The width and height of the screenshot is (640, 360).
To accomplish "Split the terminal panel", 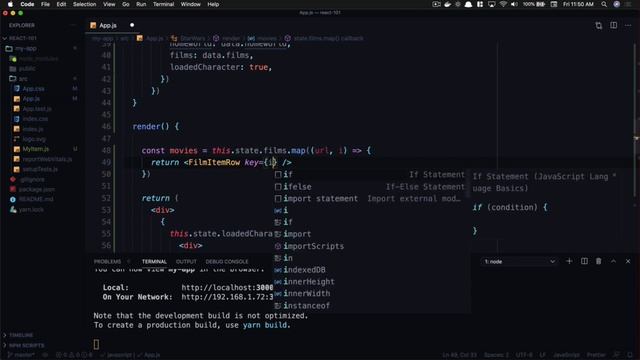I will (584, 261).
